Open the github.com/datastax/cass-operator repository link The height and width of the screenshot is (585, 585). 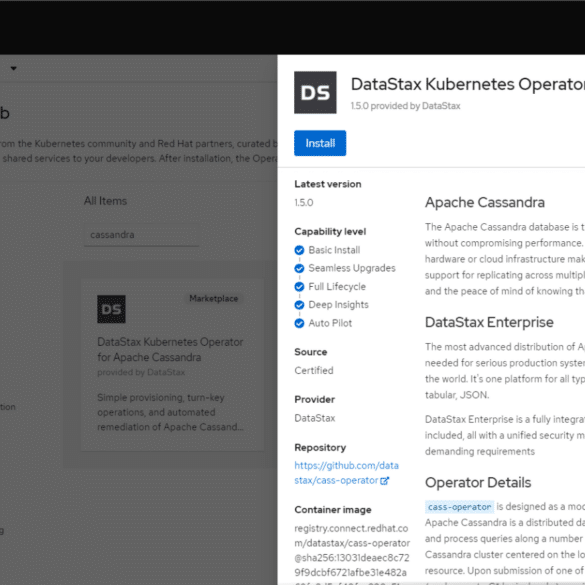tap(346, 473)
